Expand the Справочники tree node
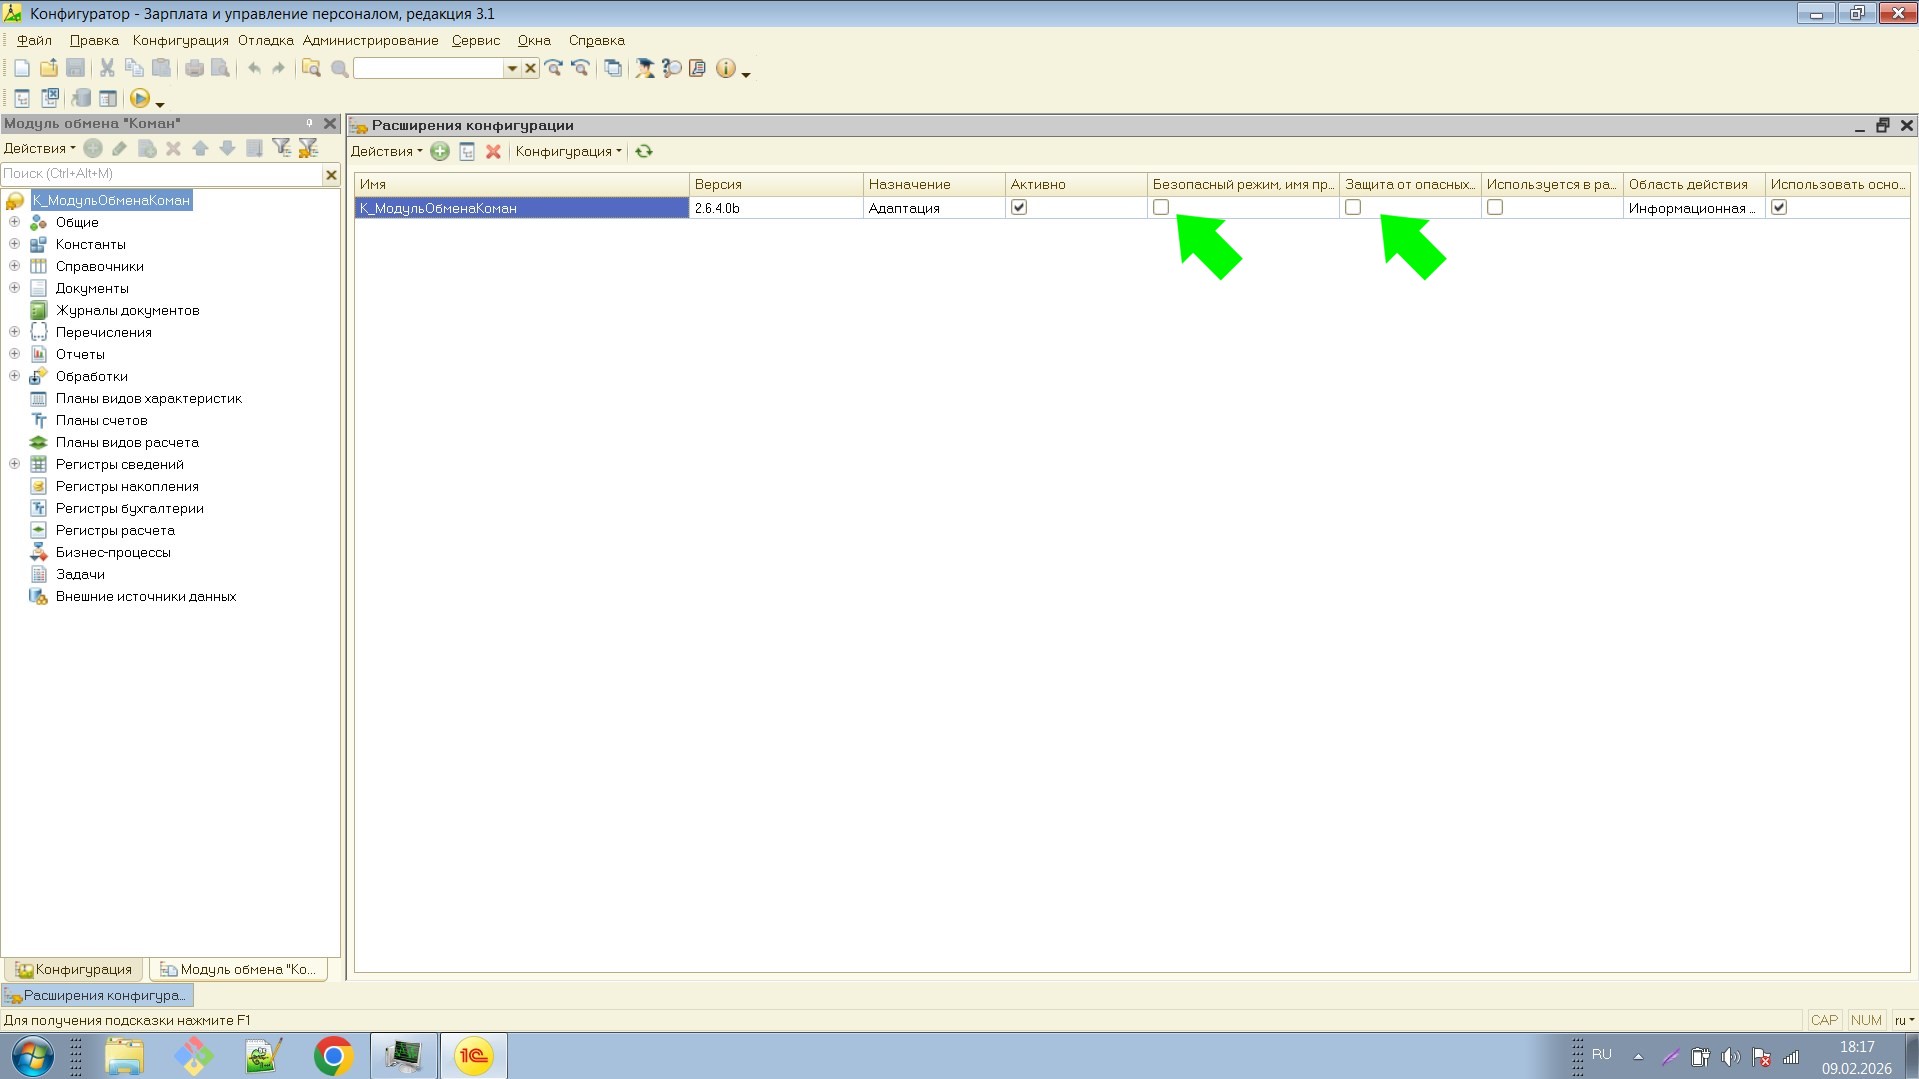The image size is (1919, 1079). 15,266
